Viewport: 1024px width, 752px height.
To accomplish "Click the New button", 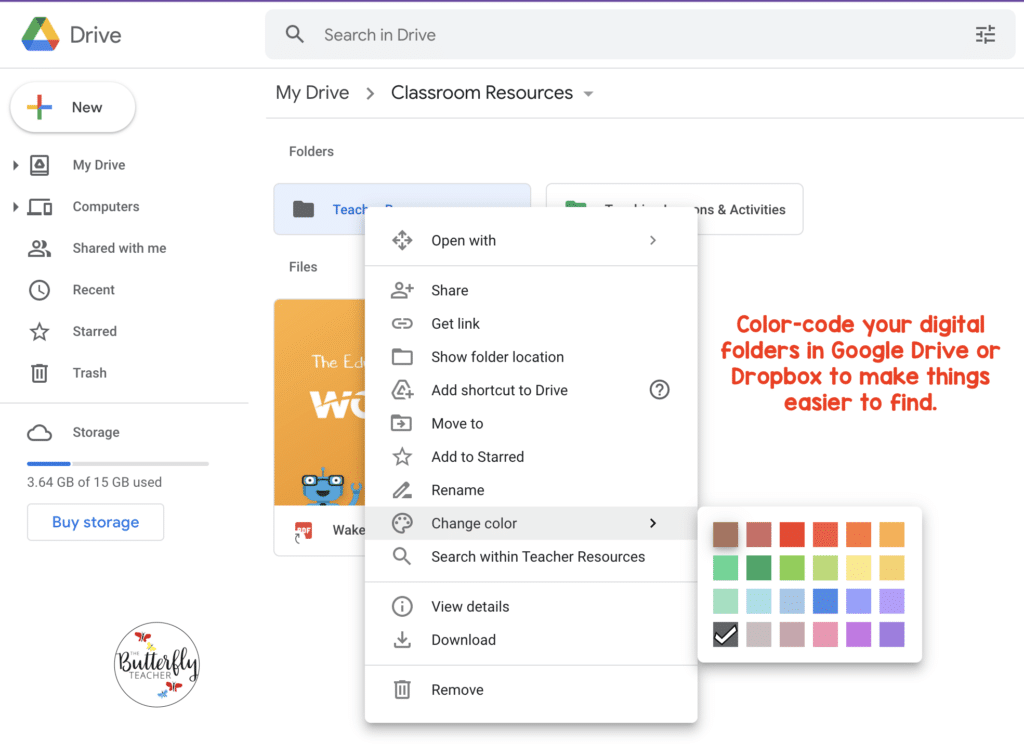I will [x=72, y=107].
